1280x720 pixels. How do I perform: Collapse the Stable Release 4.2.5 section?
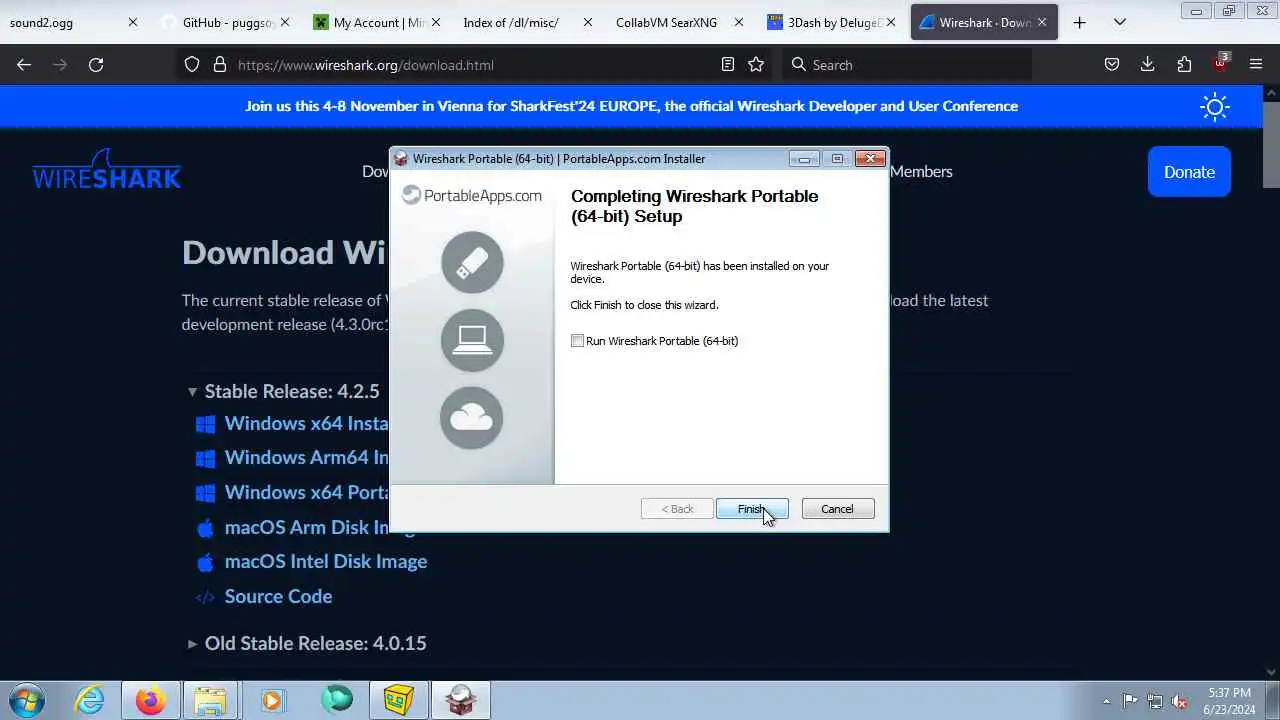pyautogui.click(x=192, y=392)
